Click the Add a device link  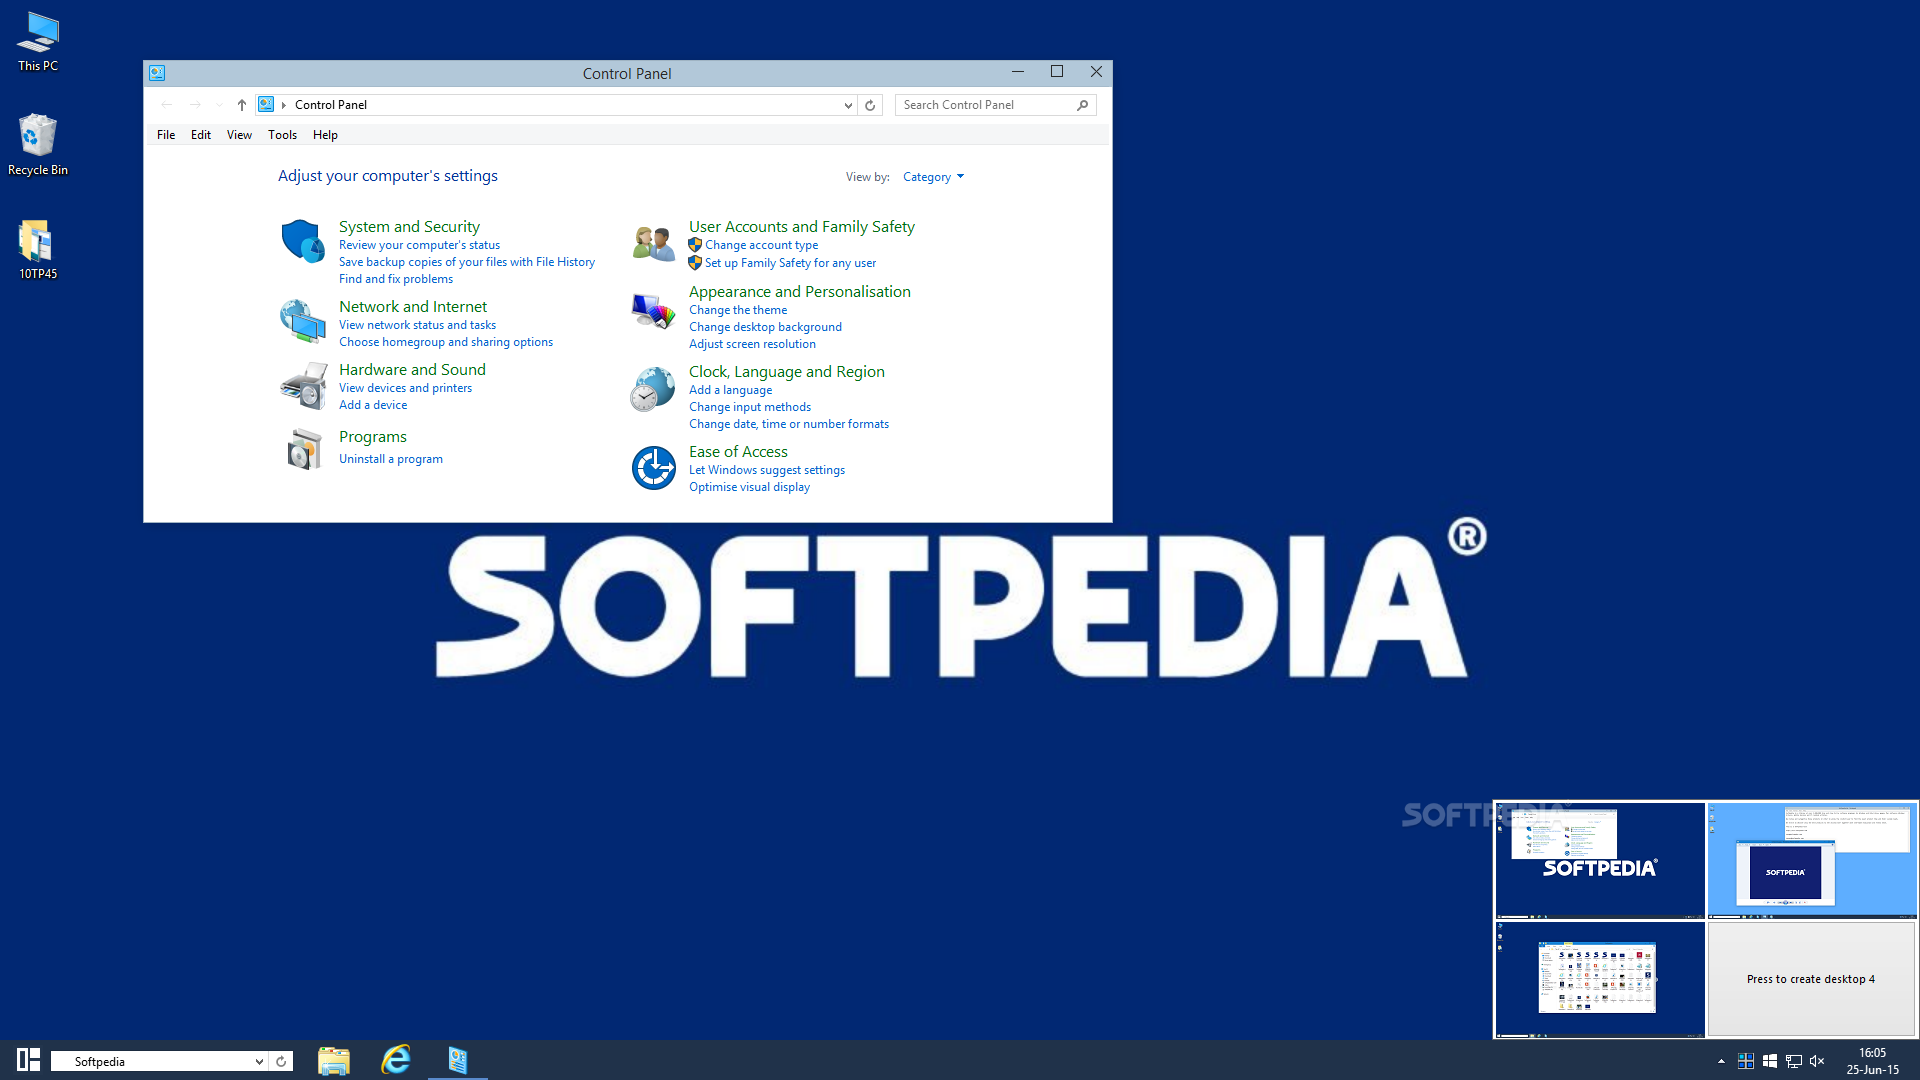point(373,405)
